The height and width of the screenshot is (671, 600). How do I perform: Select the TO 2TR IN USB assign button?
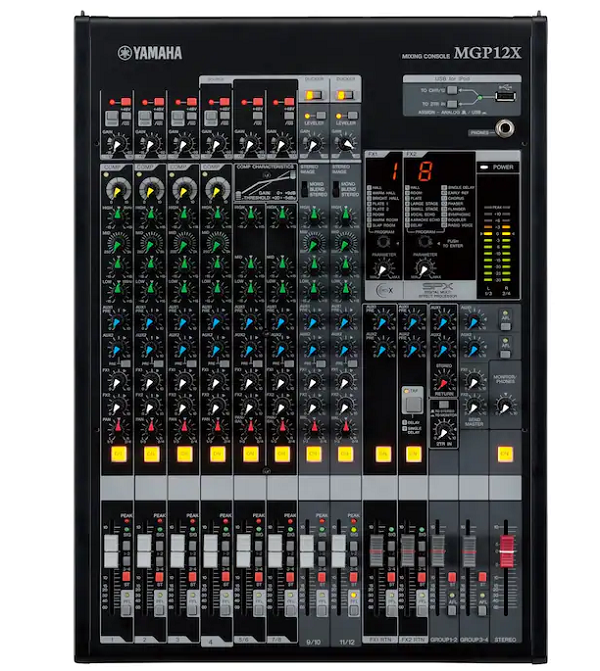452,103
